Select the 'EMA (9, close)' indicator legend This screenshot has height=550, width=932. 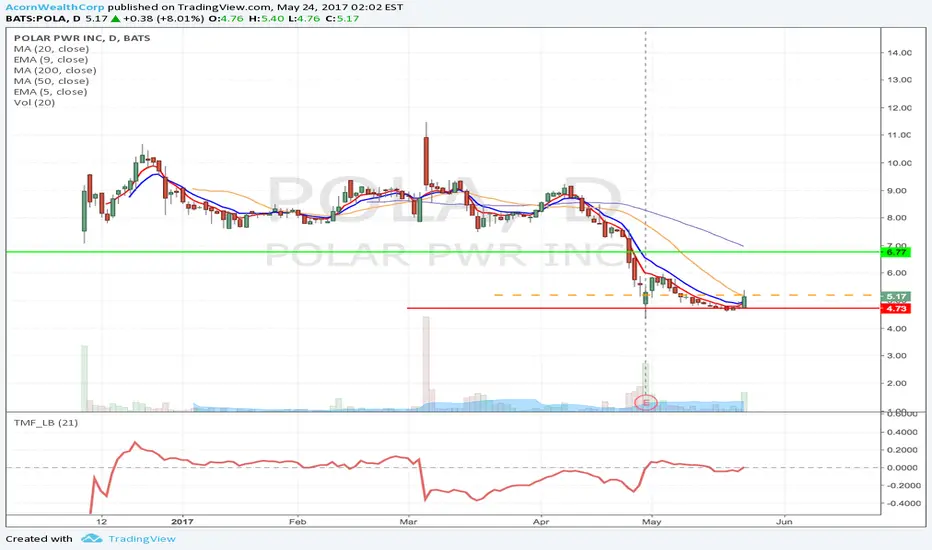click(x=51, y=59)
